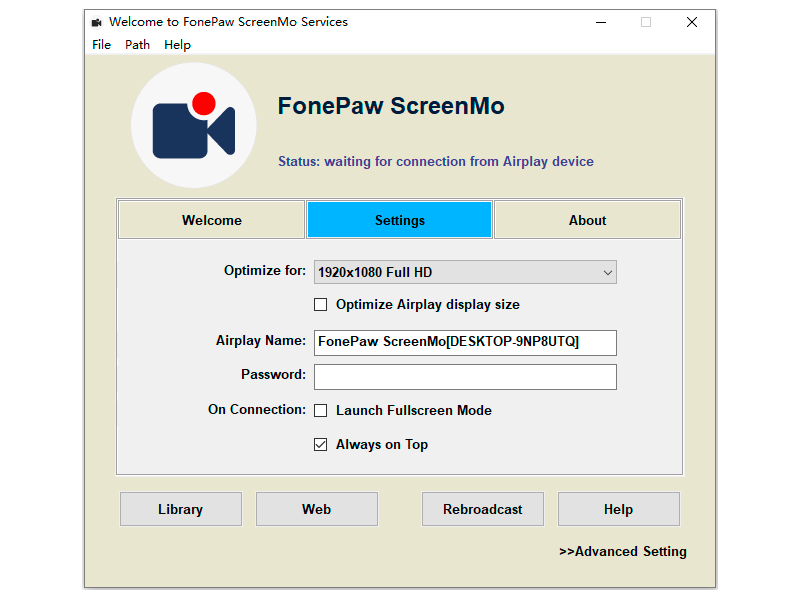Expand the Optimize for resolution dropdown
Image resolution: width=800 pixels, height=600 pixels.
point(465,272)
